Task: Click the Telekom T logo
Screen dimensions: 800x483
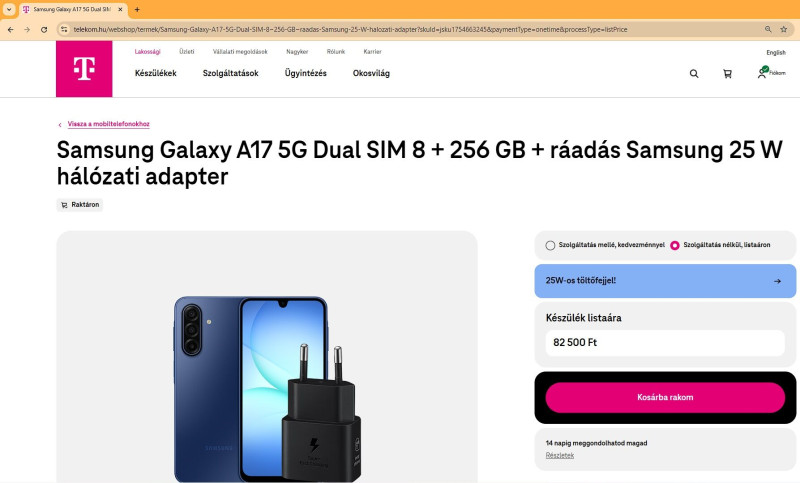Action: pyautogui.click(x=84, y=69)
